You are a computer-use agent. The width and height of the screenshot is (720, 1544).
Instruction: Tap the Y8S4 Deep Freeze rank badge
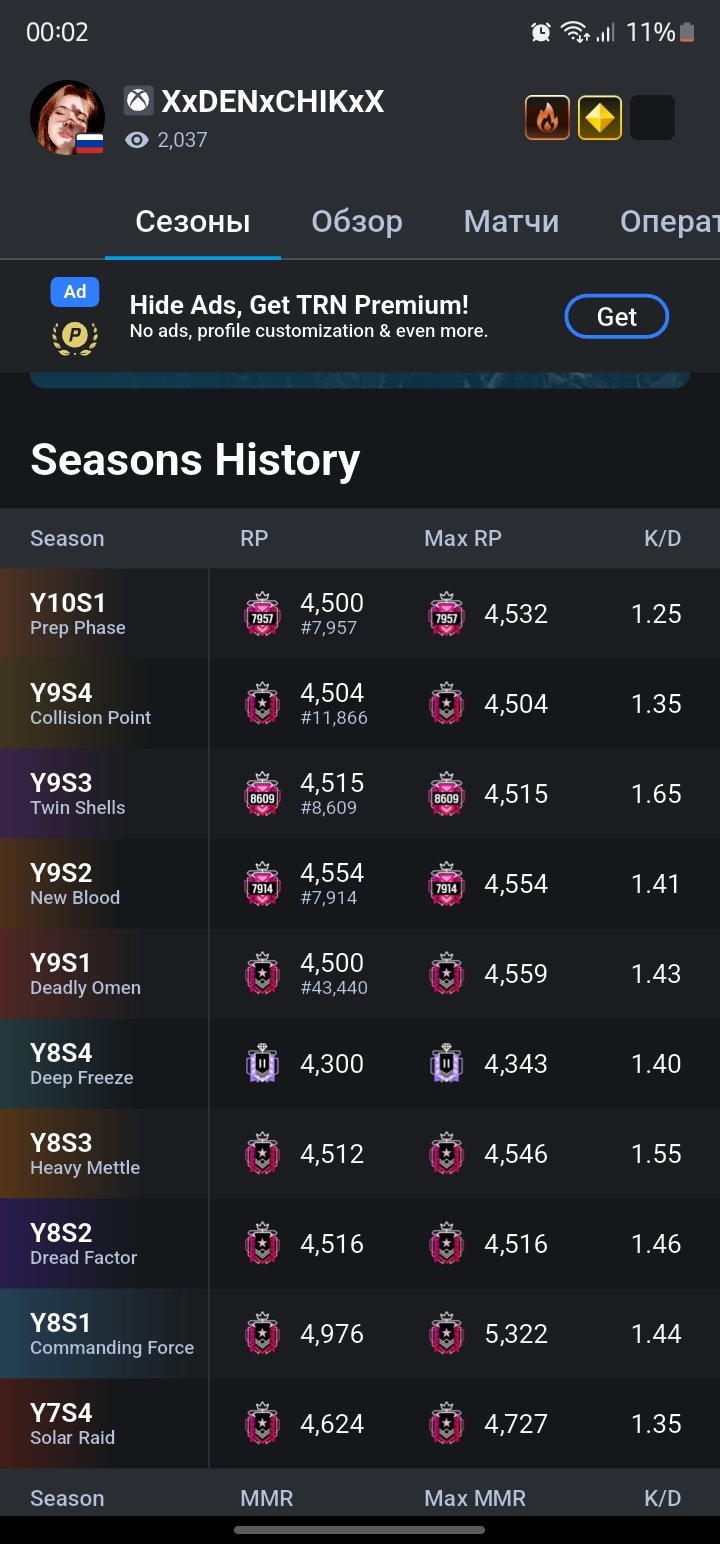tap(263, 1064)
